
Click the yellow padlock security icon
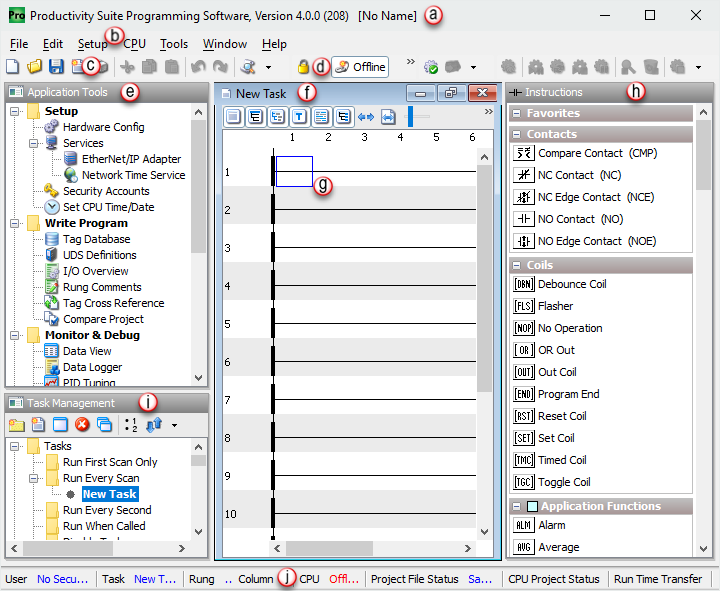[x=304, y=67]
